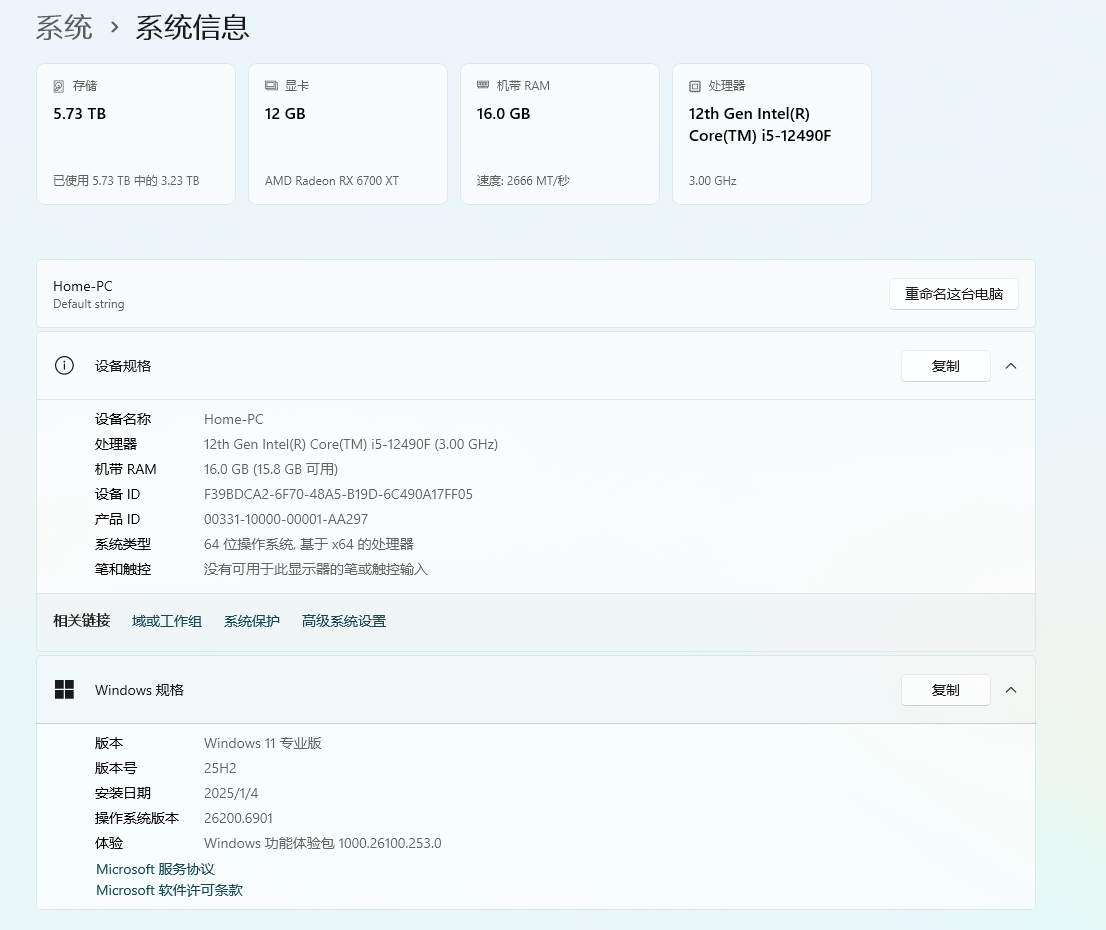Open 高级系统设置 link

point(344,621)
